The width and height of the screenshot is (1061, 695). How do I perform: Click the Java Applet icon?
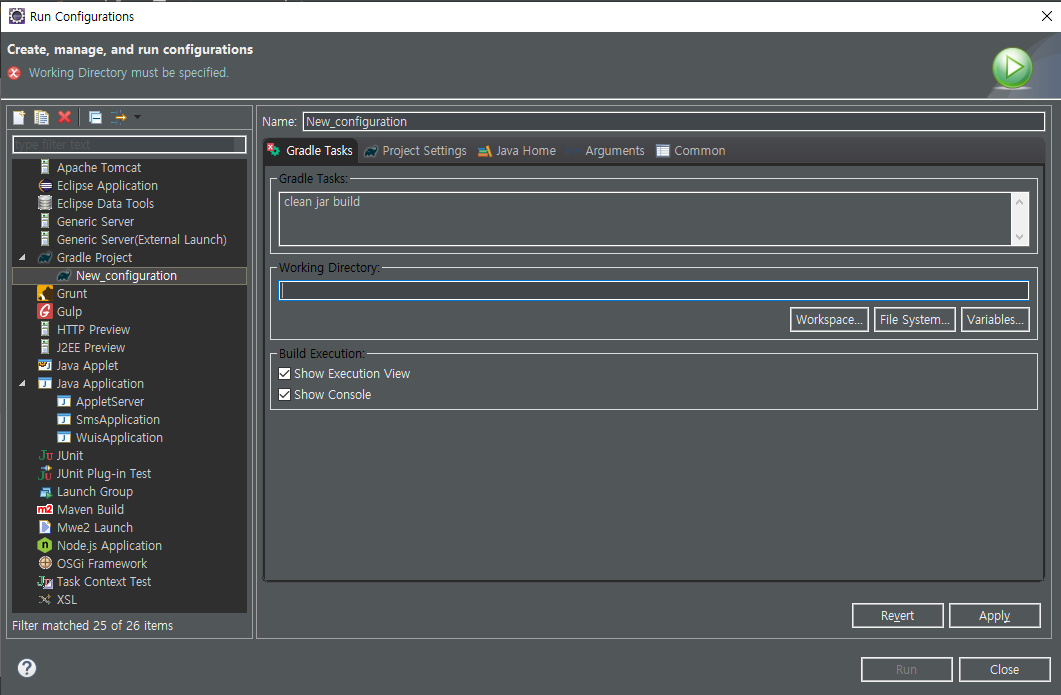(45, 365)
